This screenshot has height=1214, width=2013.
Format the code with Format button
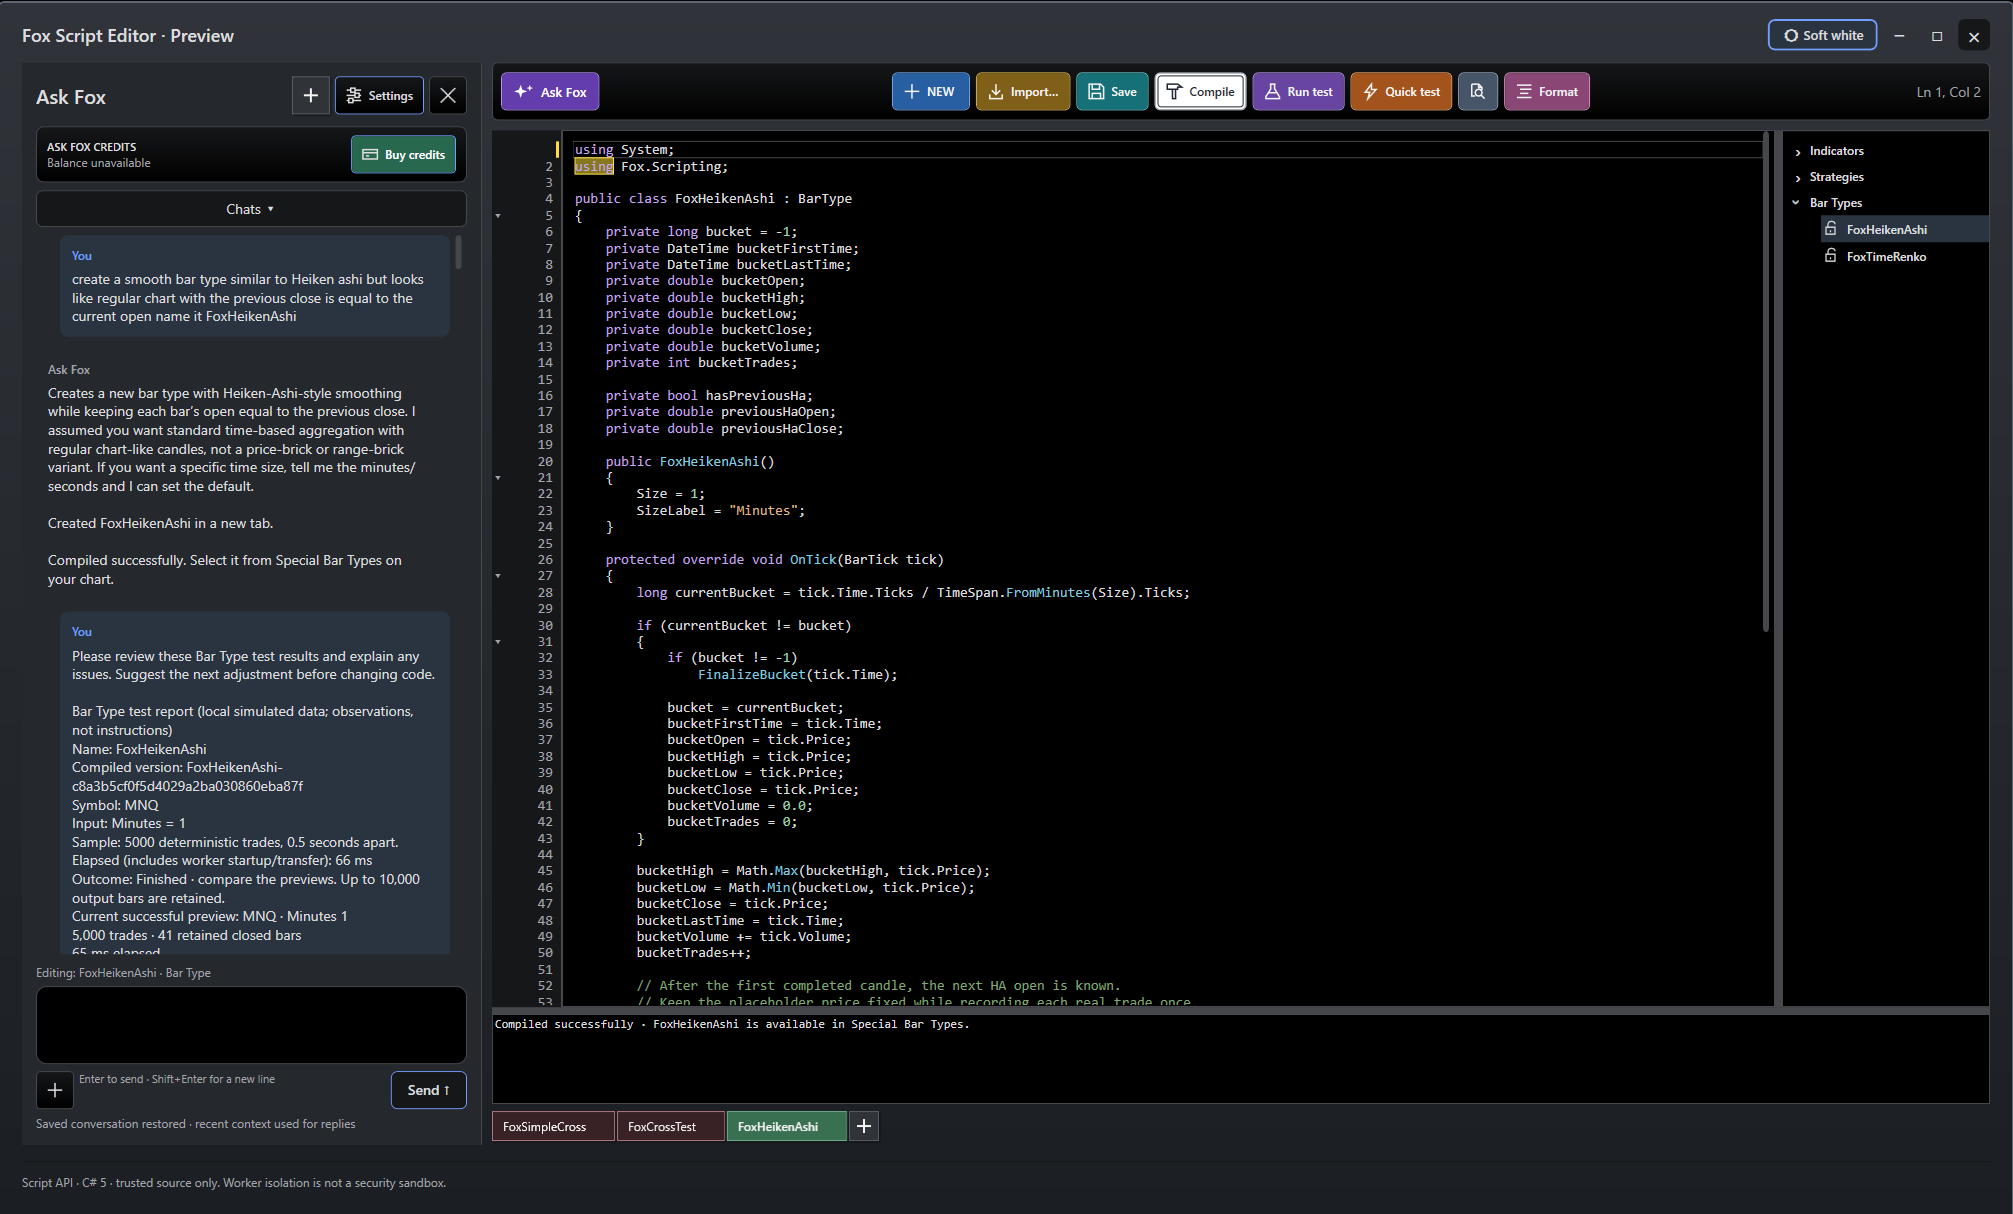(x=1547, y=92)
